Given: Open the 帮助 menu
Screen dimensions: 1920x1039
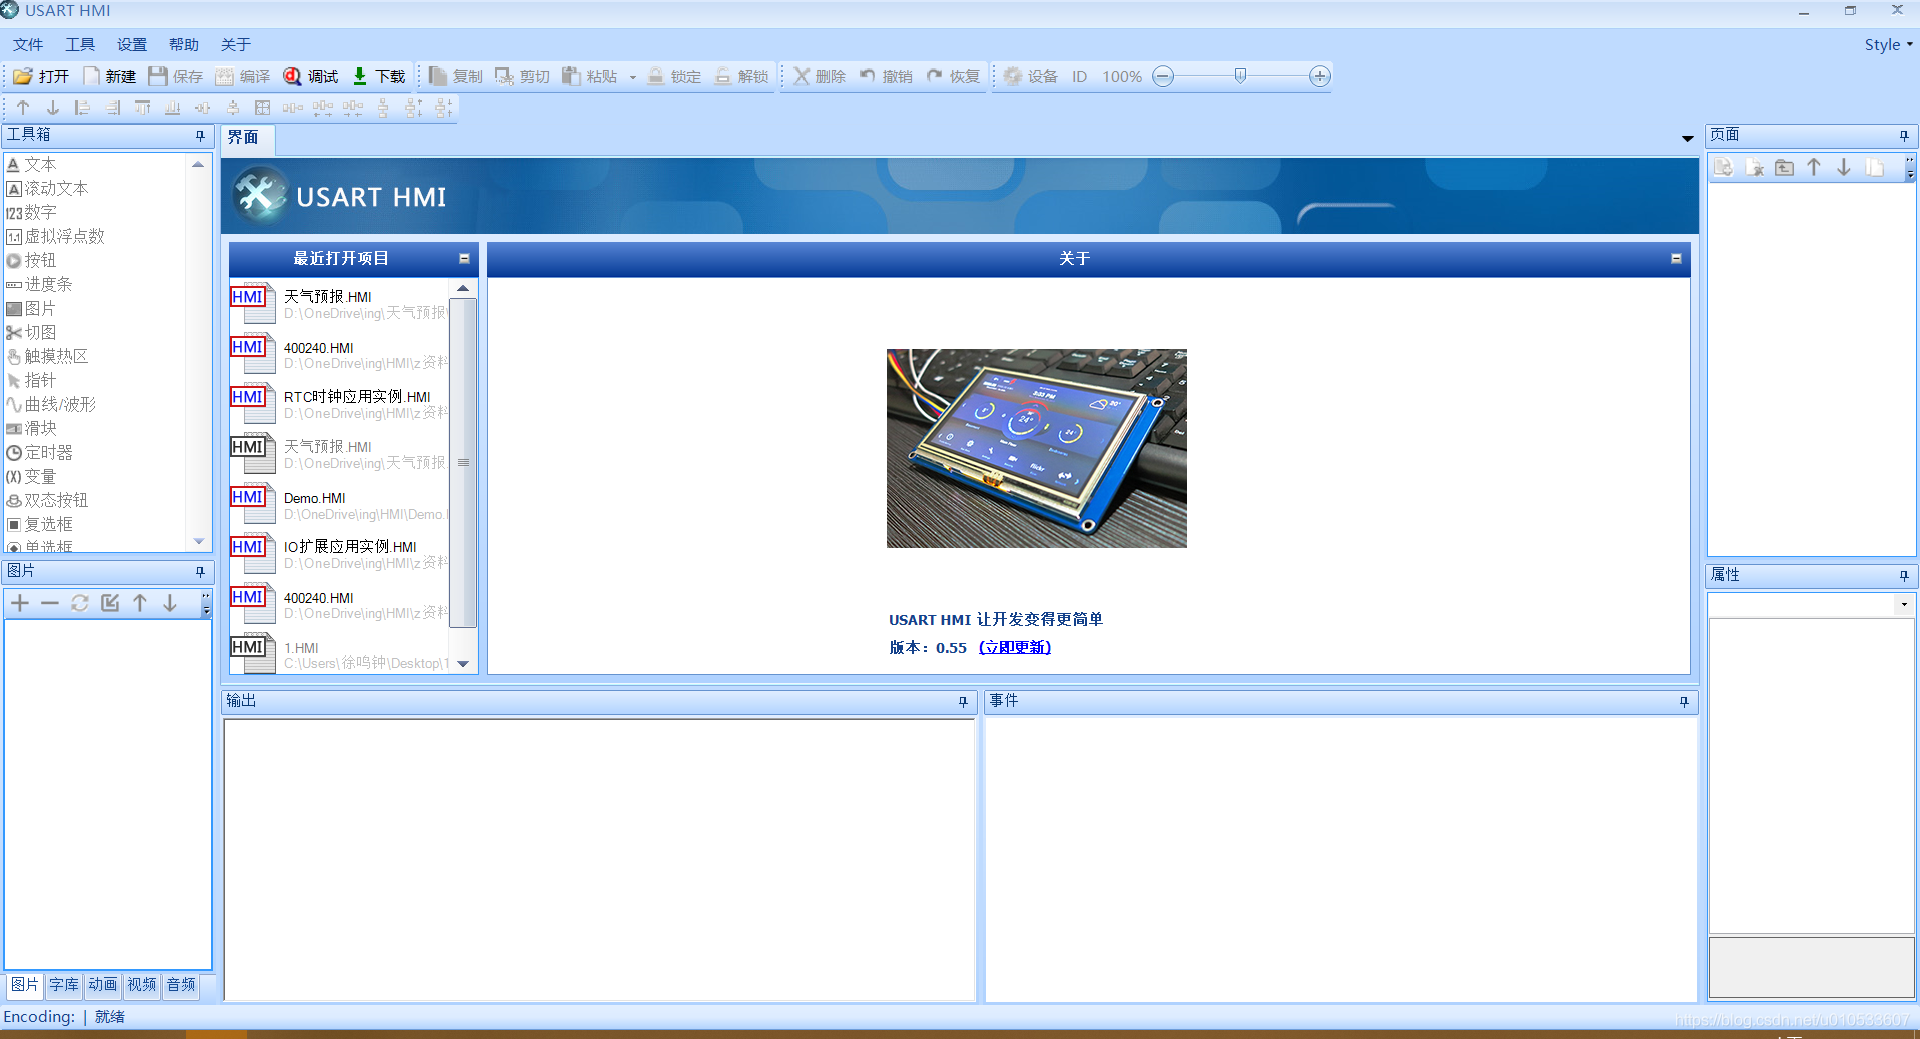Looking at the screenshot, I should 184,45.
